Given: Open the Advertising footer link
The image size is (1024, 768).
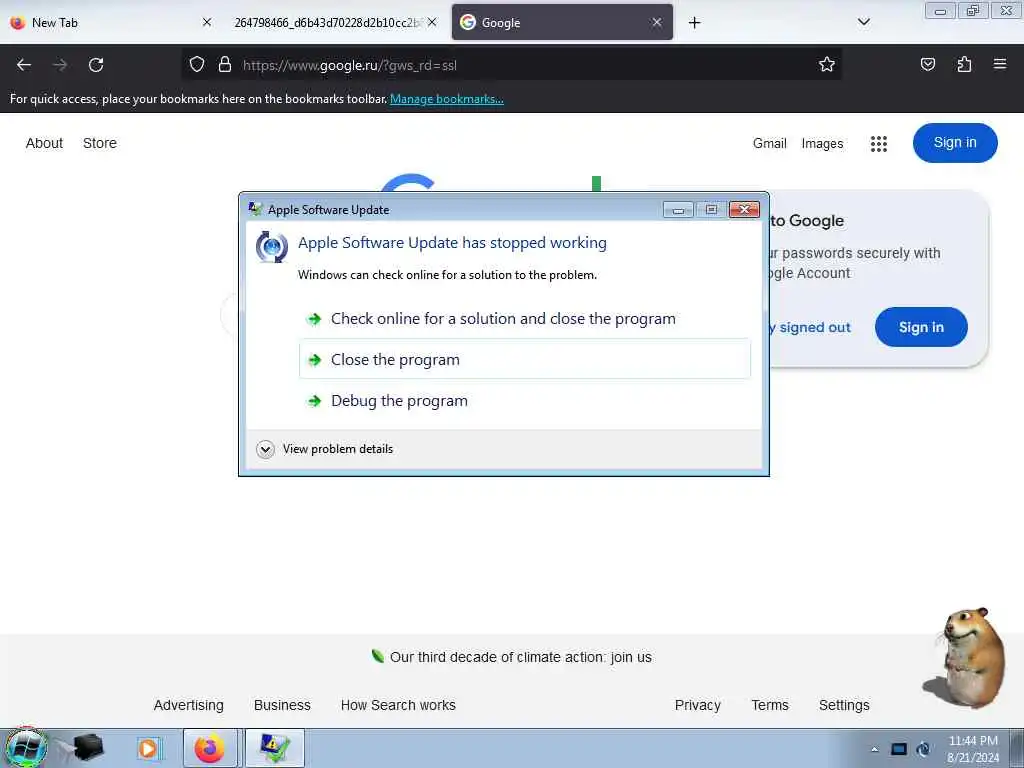Looking at the screenshot, I should [x=189, y=705].
